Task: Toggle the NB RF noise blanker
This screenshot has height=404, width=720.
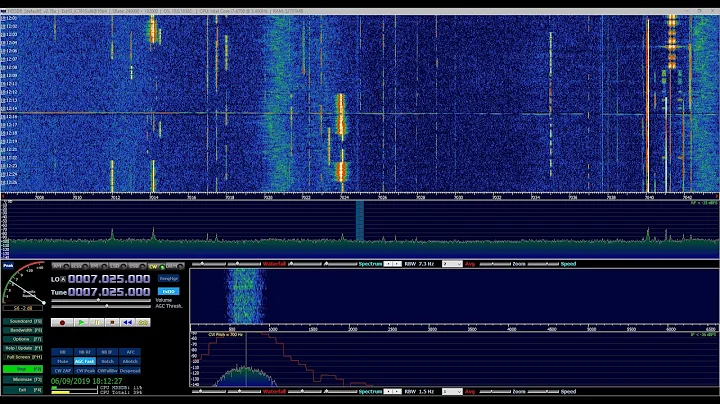Action: [84, 352]
